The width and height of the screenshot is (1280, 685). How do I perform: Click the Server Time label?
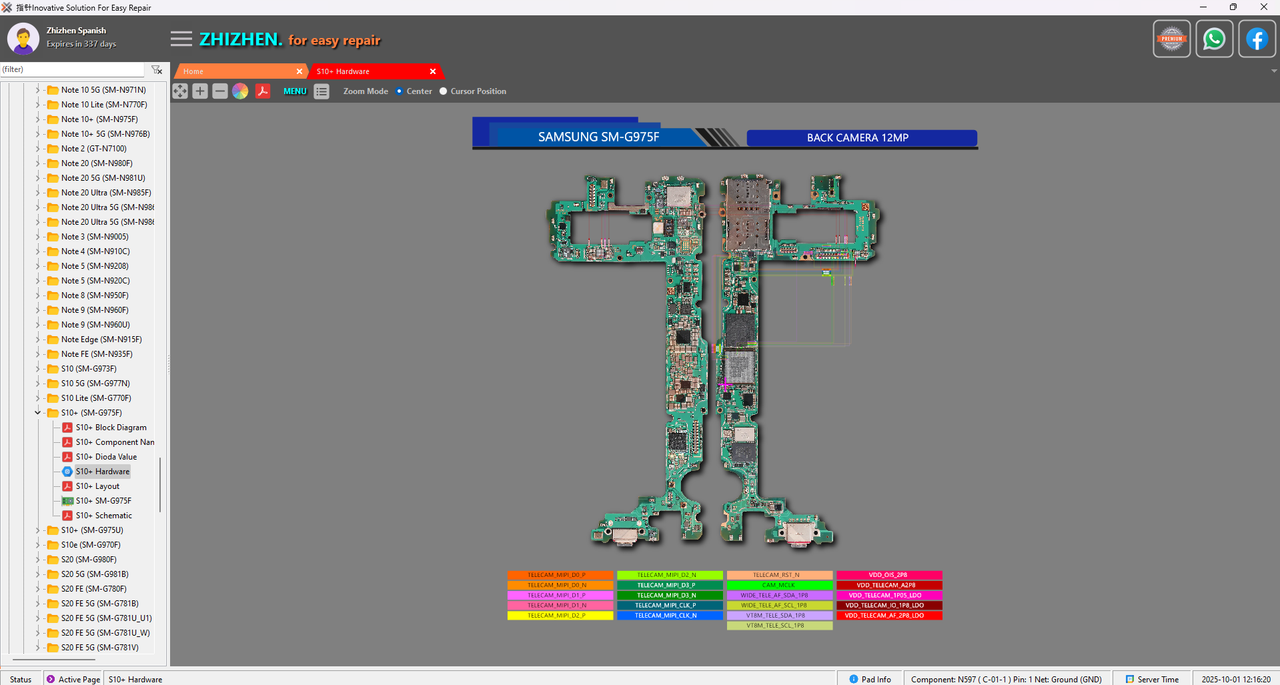[1158, 679]
